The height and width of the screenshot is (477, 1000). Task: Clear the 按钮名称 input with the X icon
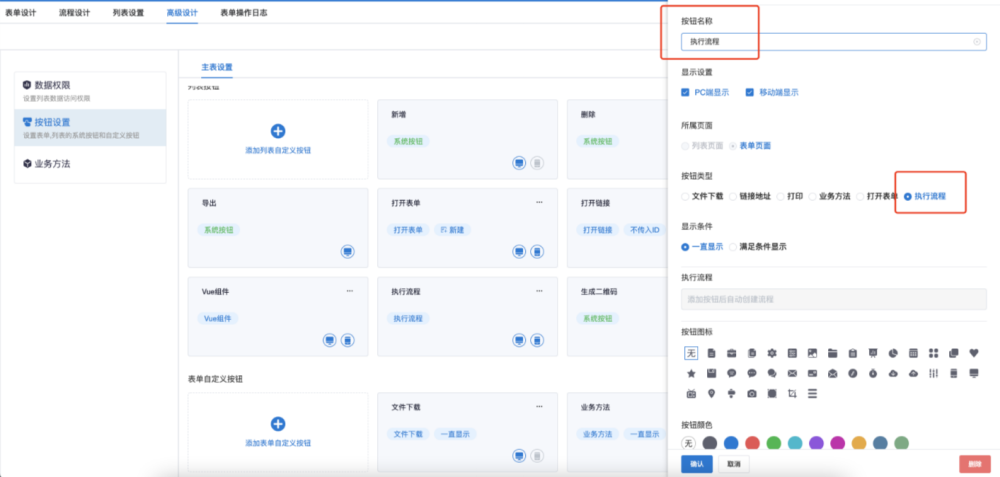[x=977, y=42]
